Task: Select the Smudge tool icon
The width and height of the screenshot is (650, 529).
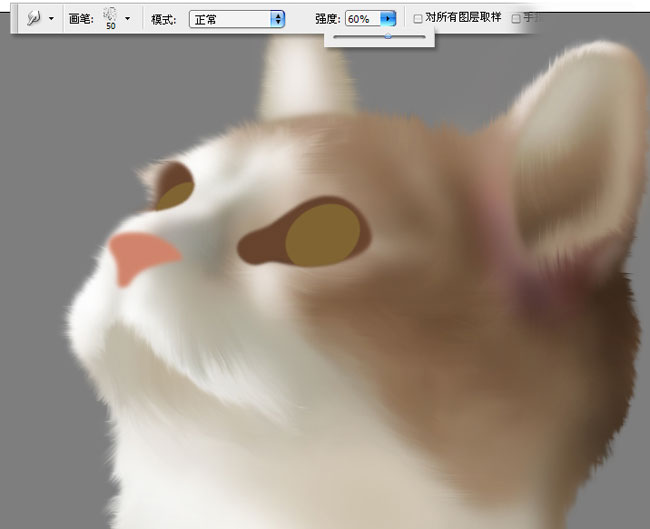Action: (32, 18)
